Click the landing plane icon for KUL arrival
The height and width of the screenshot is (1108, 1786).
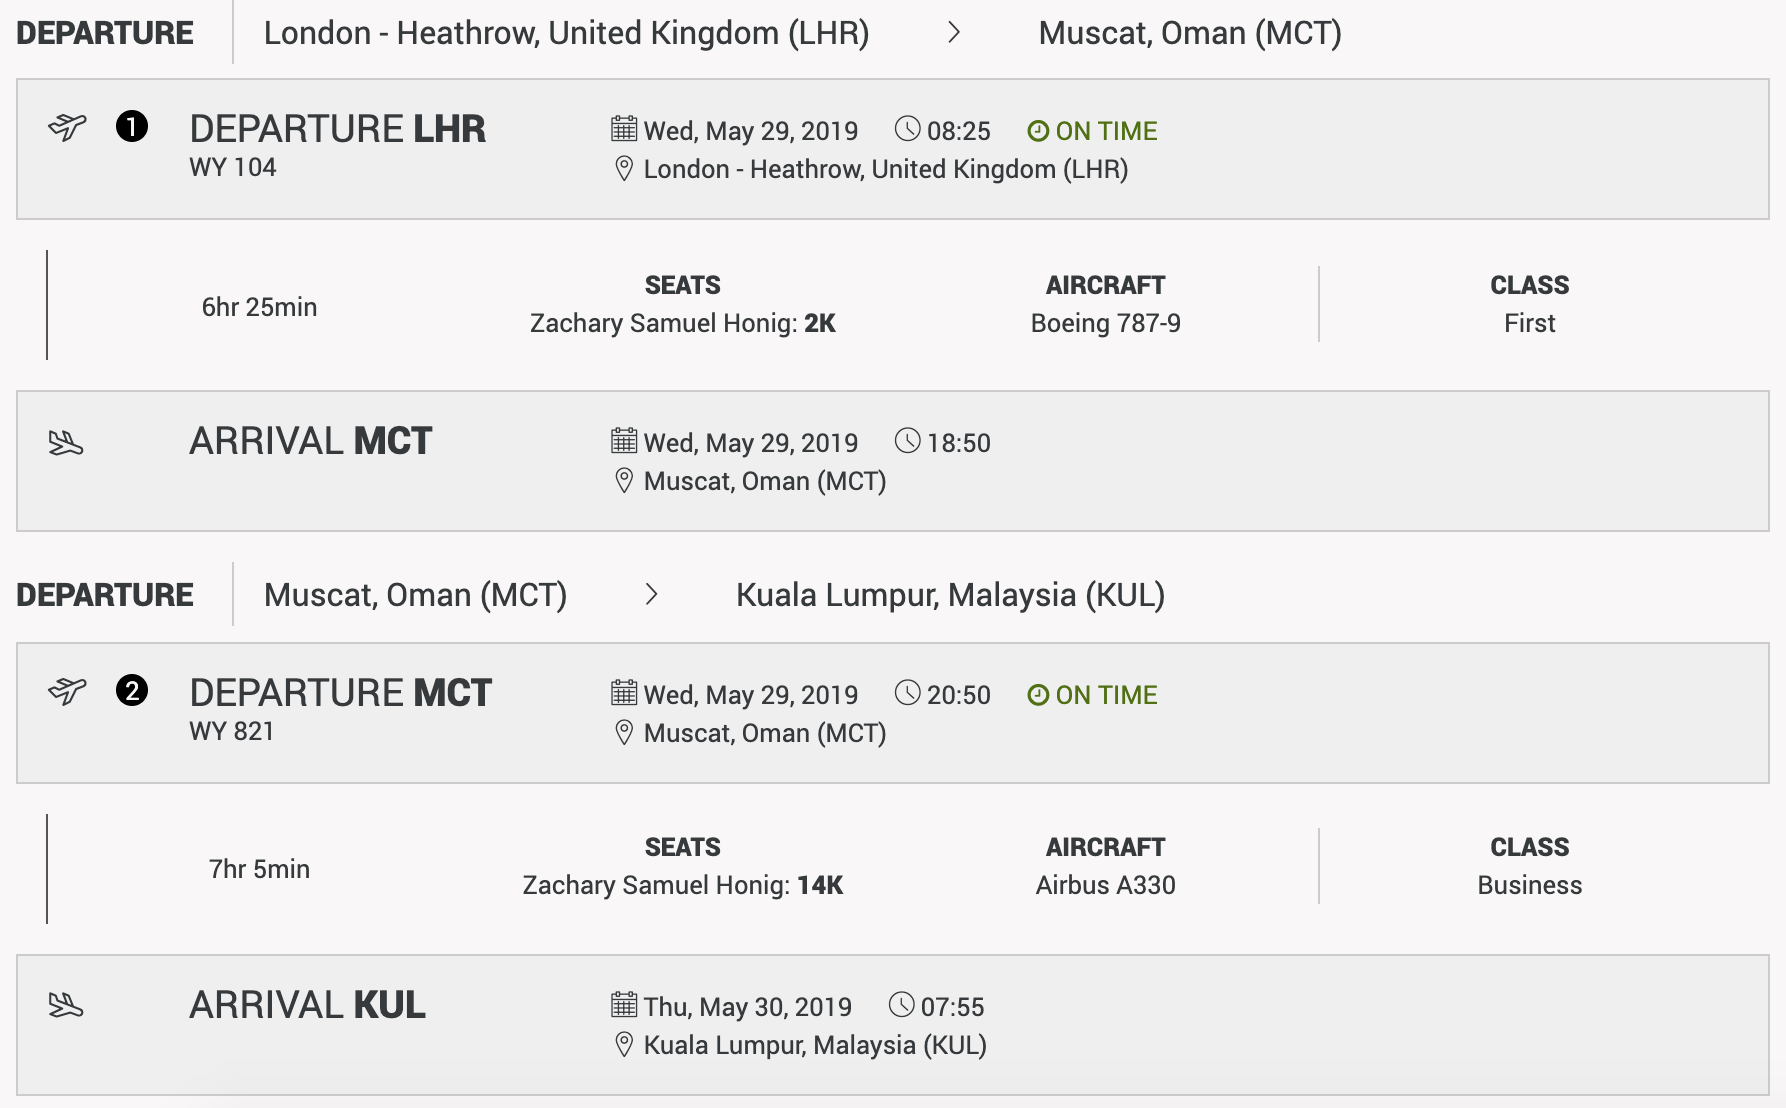tap(66, 1005)
